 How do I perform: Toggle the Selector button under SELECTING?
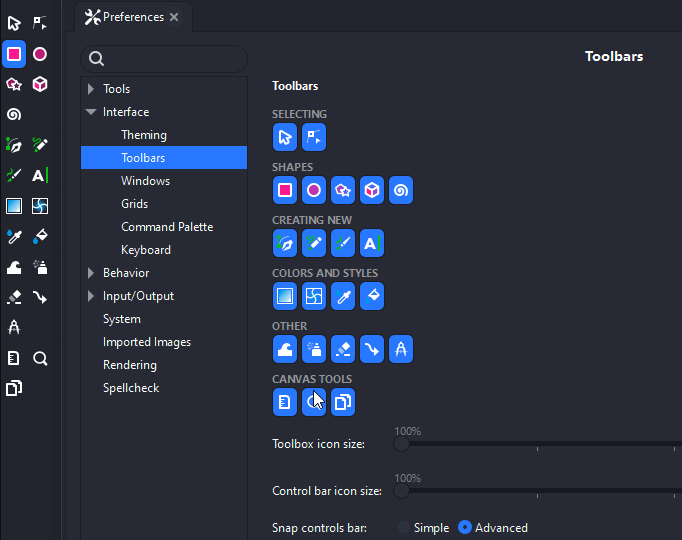click(285, 137)
